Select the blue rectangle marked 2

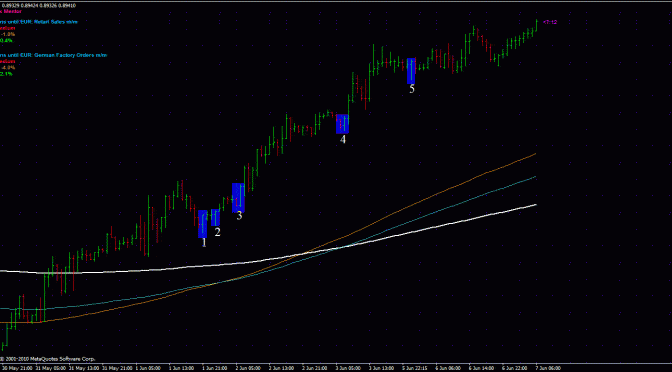pyautogui.click(x=215, y=217)
